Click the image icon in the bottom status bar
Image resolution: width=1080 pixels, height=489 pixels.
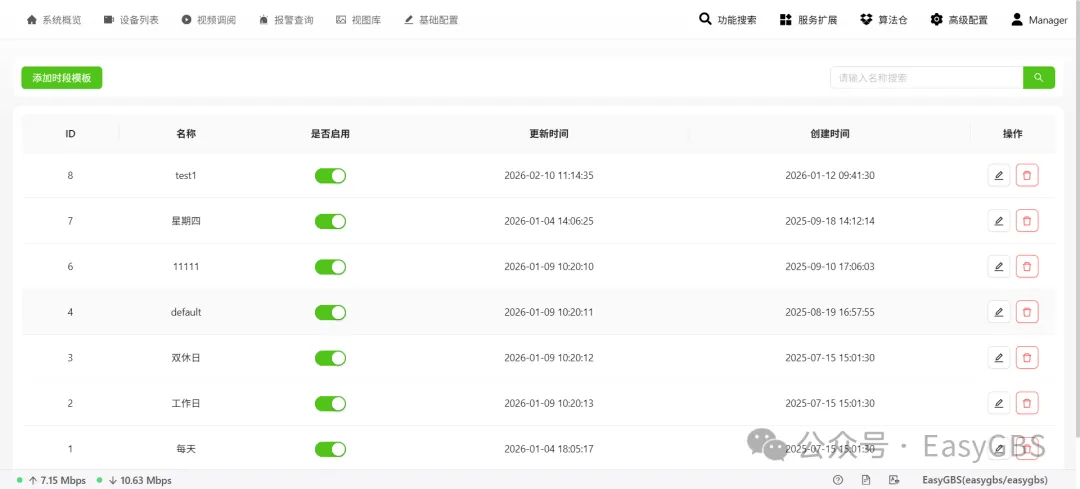pos(894,480)
